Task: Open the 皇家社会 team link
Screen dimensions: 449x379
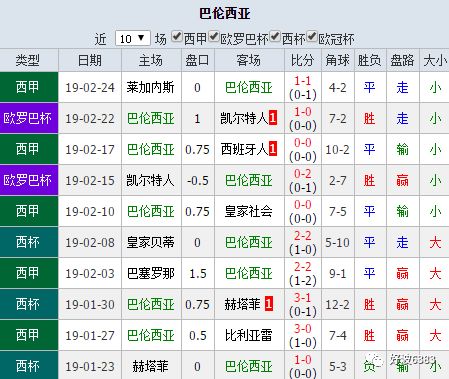Action: 249,211
